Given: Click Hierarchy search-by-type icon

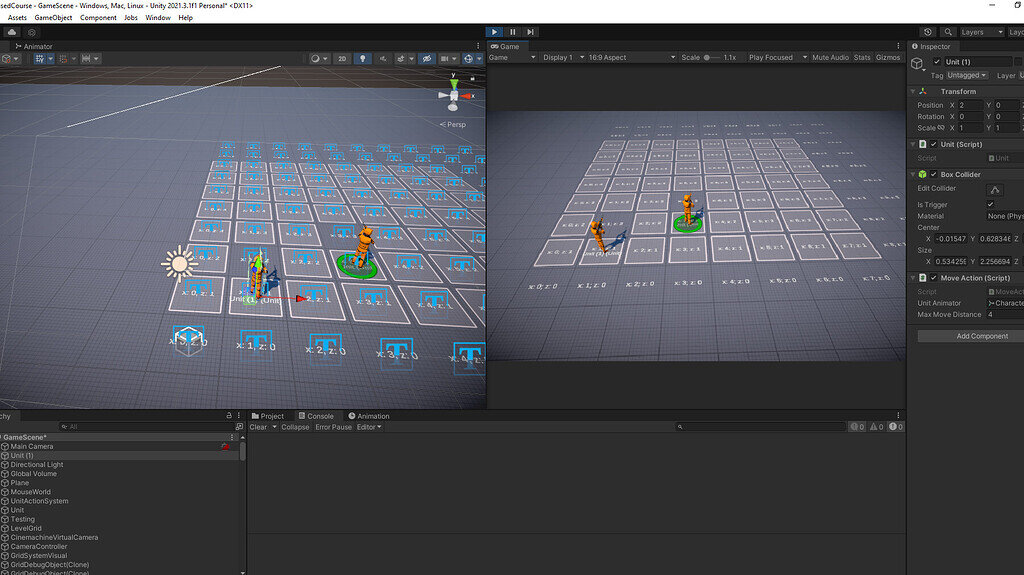Looking at the screenshot, I should coord(239,427).
